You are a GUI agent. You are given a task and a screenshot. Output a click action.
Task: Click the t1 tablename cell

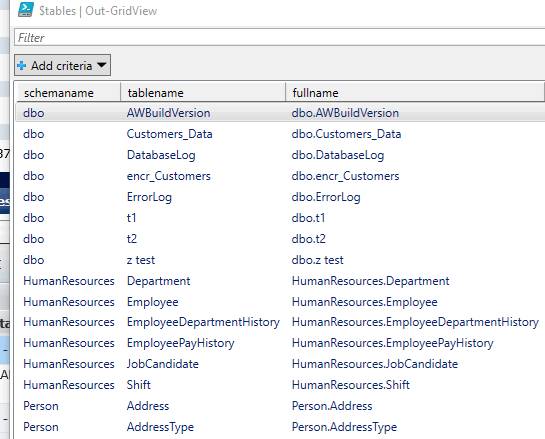(x=131, y=218)
